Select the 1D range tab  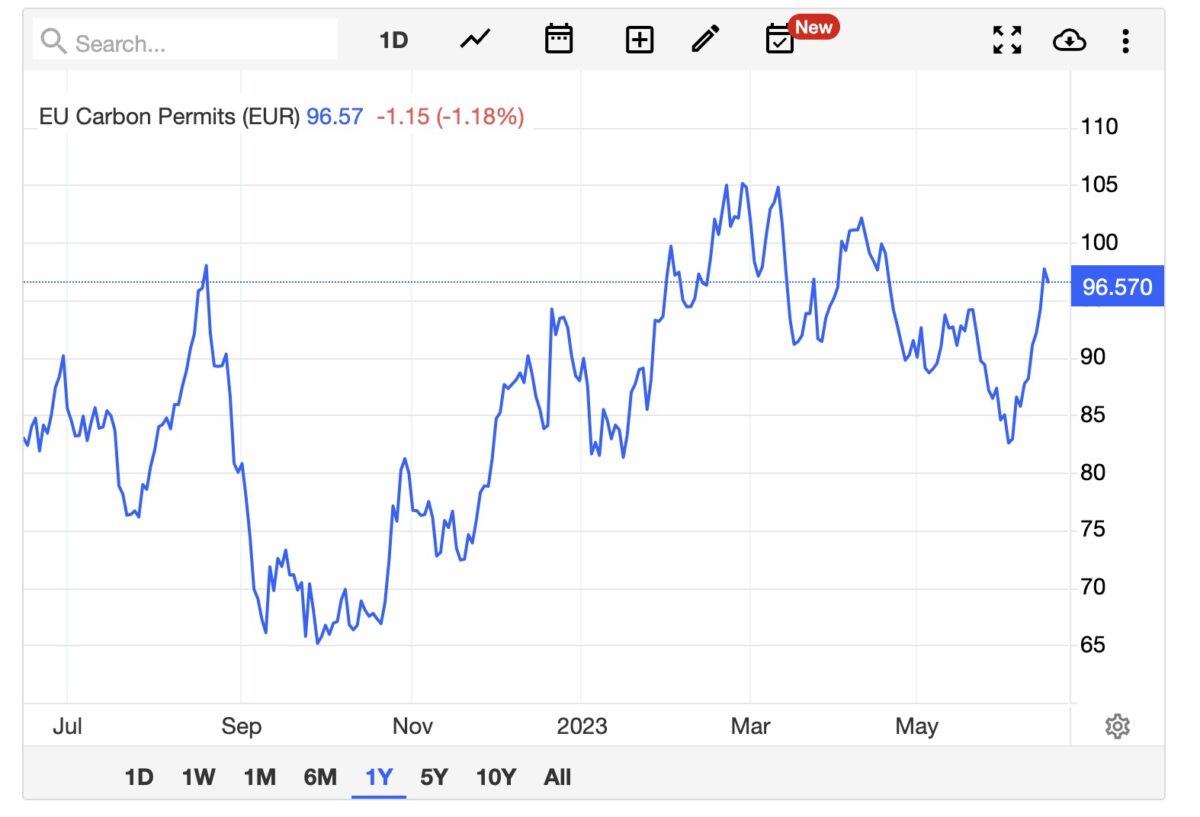tap(139, 777)
